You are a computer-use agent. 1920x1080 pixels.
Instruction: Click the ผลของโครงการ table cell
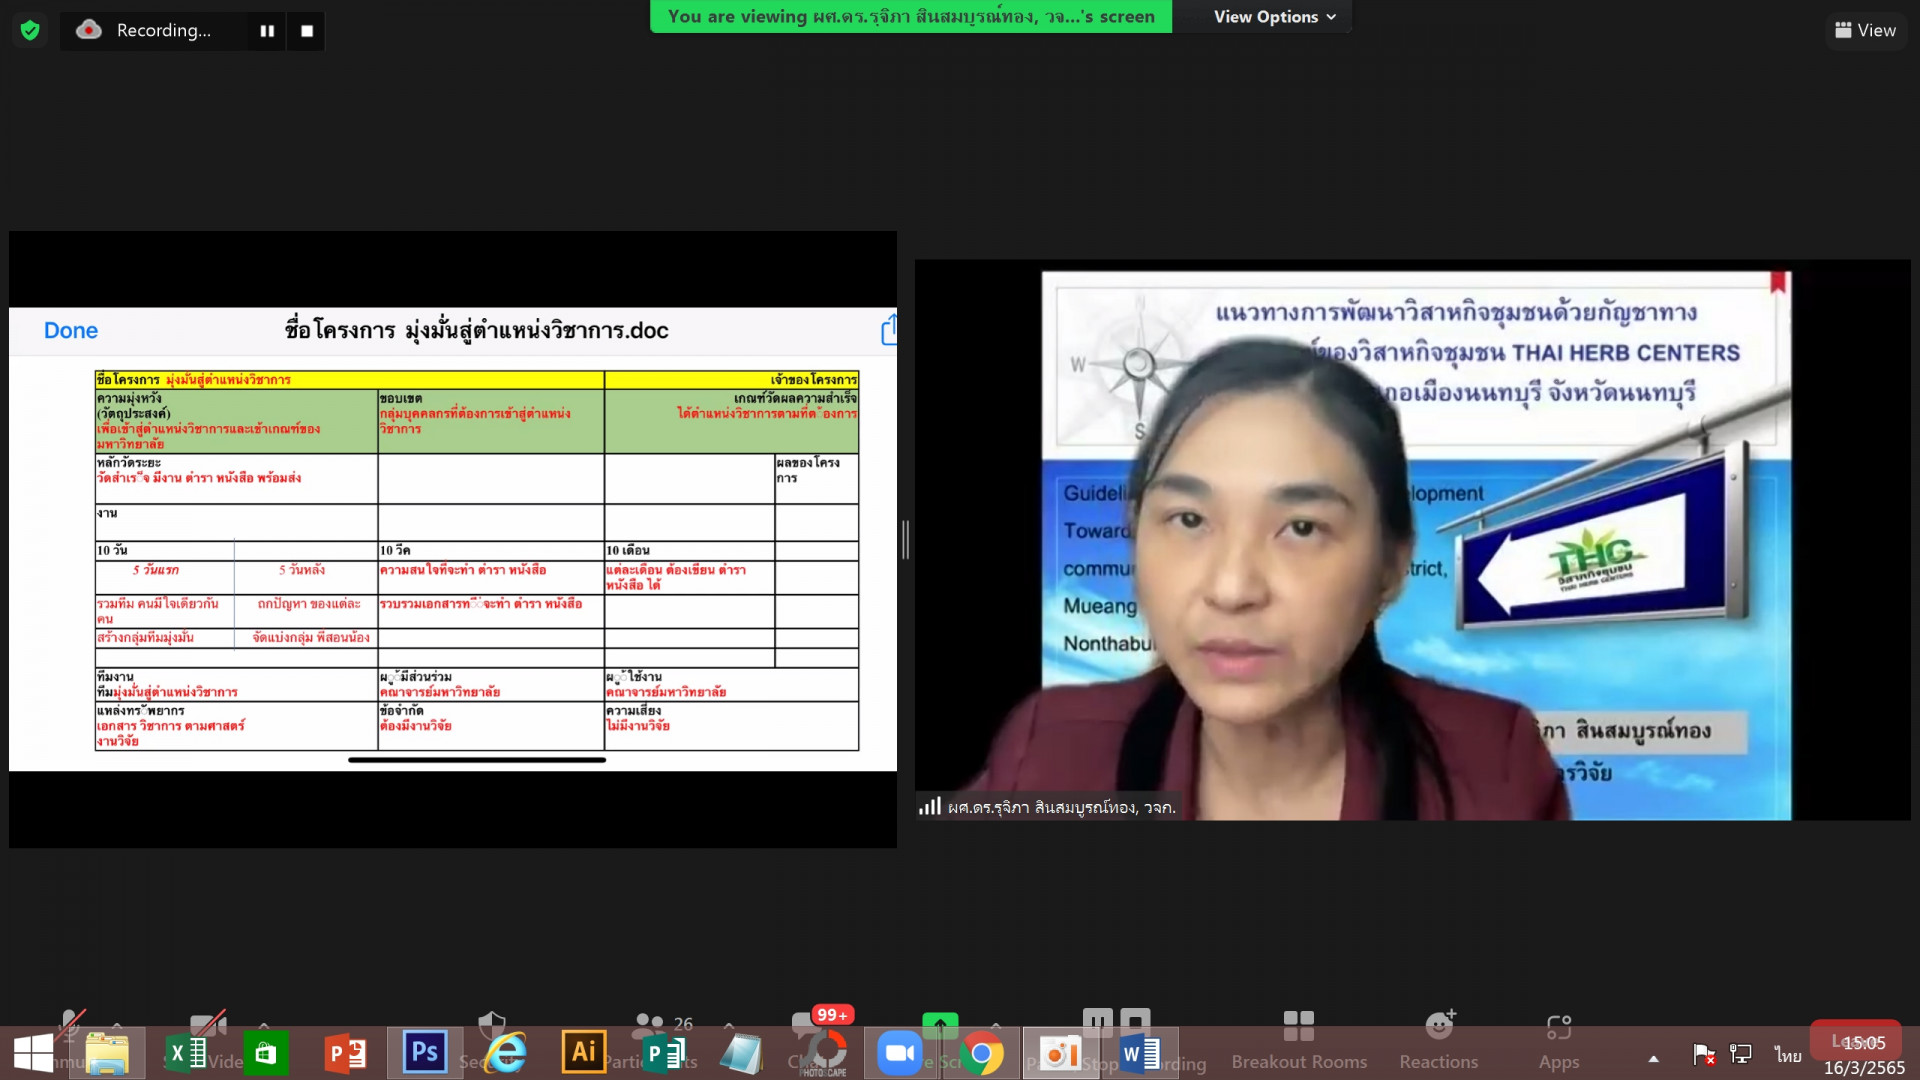816,478
